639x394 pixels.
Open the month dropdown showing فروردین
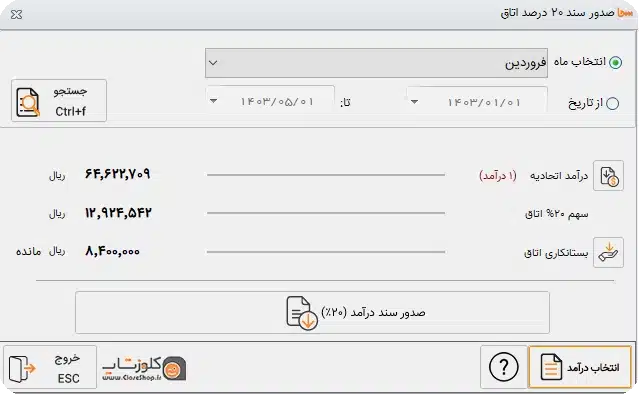tap(376, 63)
